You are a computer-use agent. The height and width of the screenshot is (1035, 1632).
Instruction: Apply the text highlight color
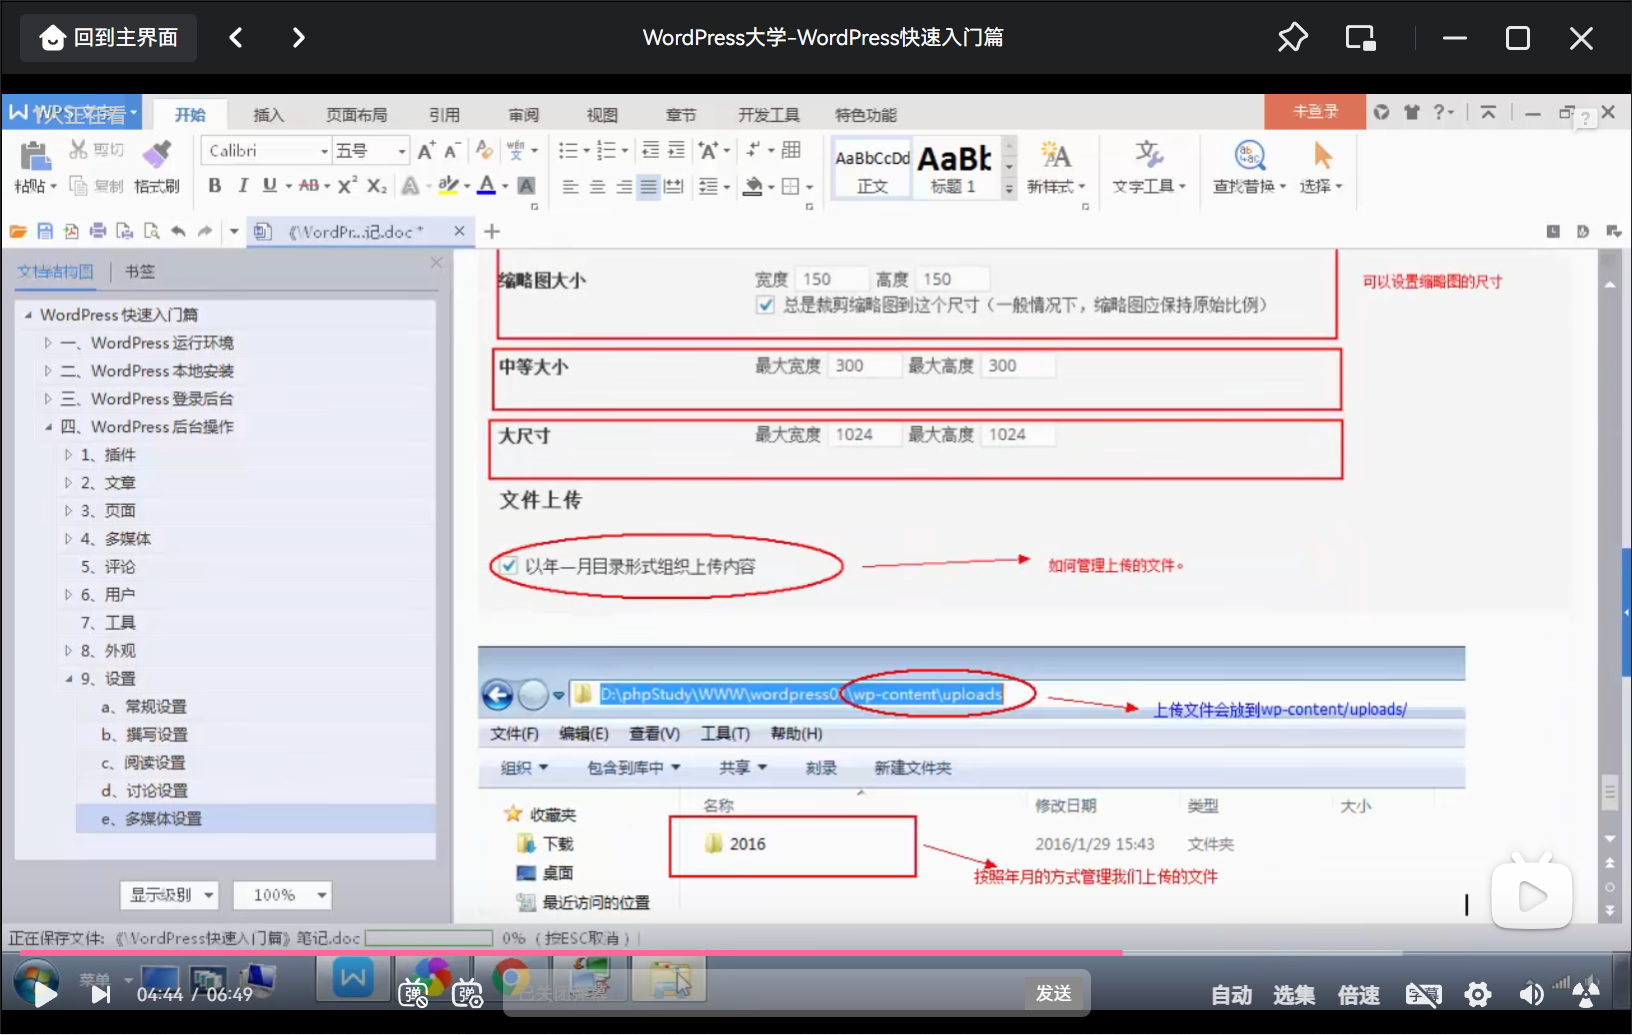click(448, 185)
